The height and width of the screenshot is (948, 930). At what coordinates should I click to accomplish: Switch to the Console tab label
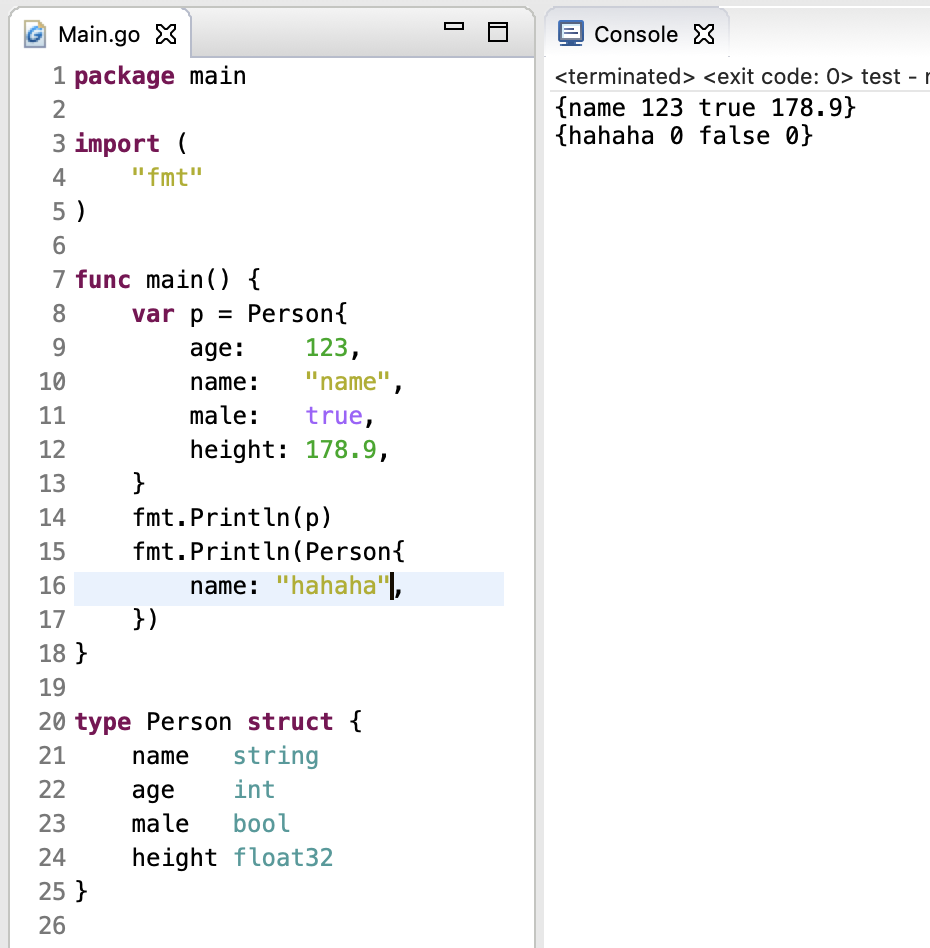635,34
